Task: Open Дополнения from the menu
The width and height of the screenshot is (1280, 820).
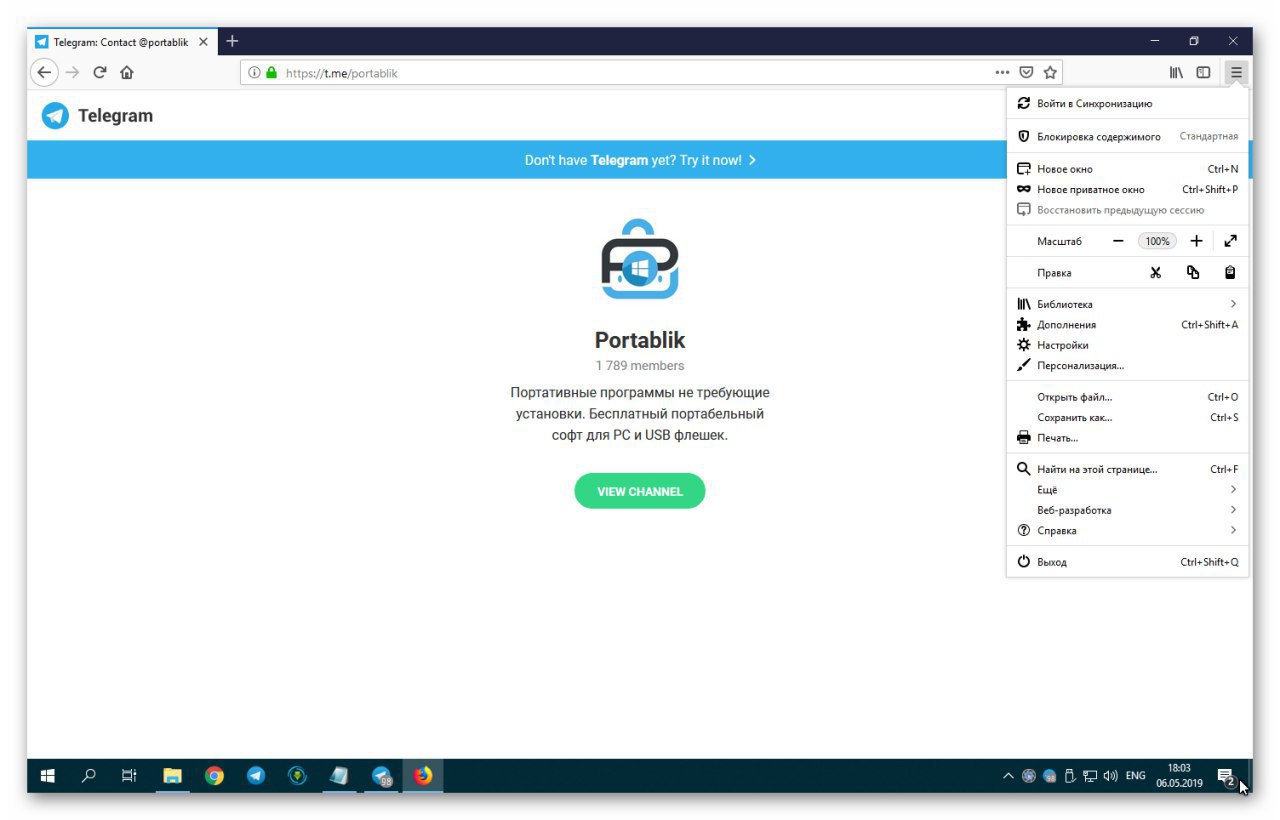Action: click(x=1127, y=324)
